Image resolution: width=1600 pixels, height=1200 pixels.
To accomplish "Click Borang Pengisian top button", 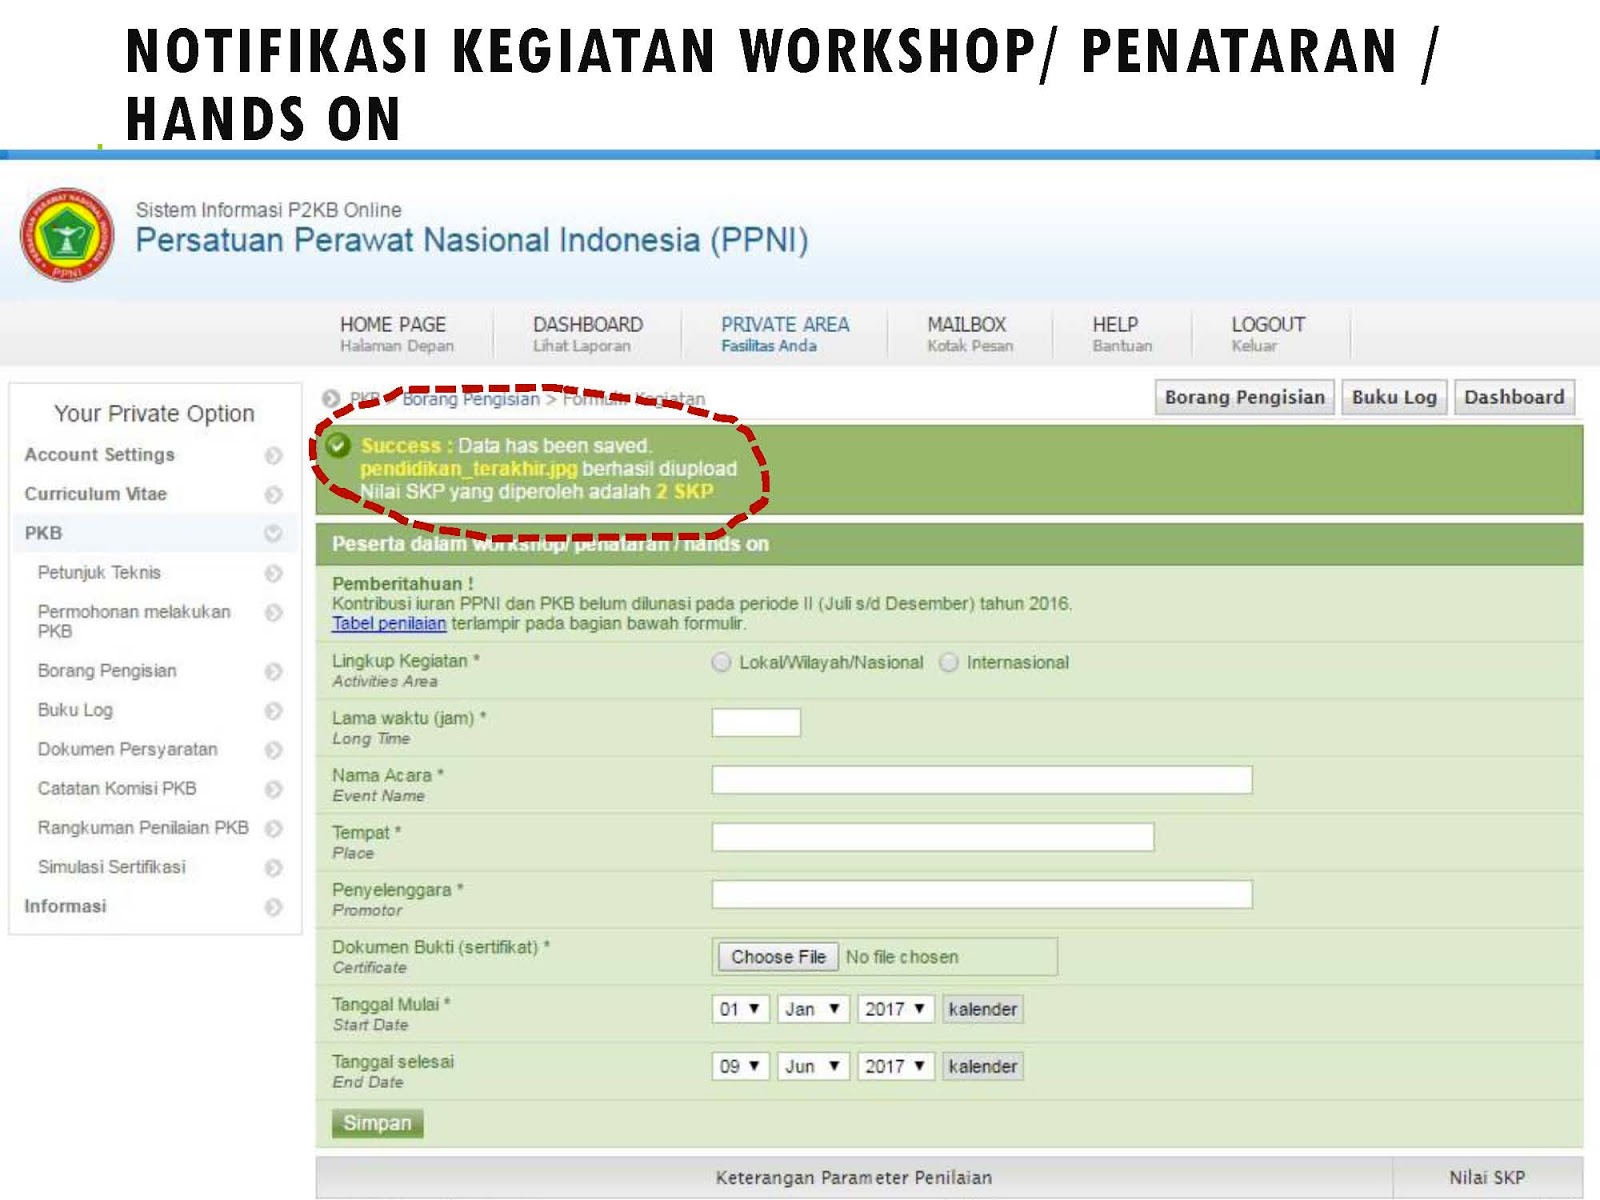I will 1244,397.
